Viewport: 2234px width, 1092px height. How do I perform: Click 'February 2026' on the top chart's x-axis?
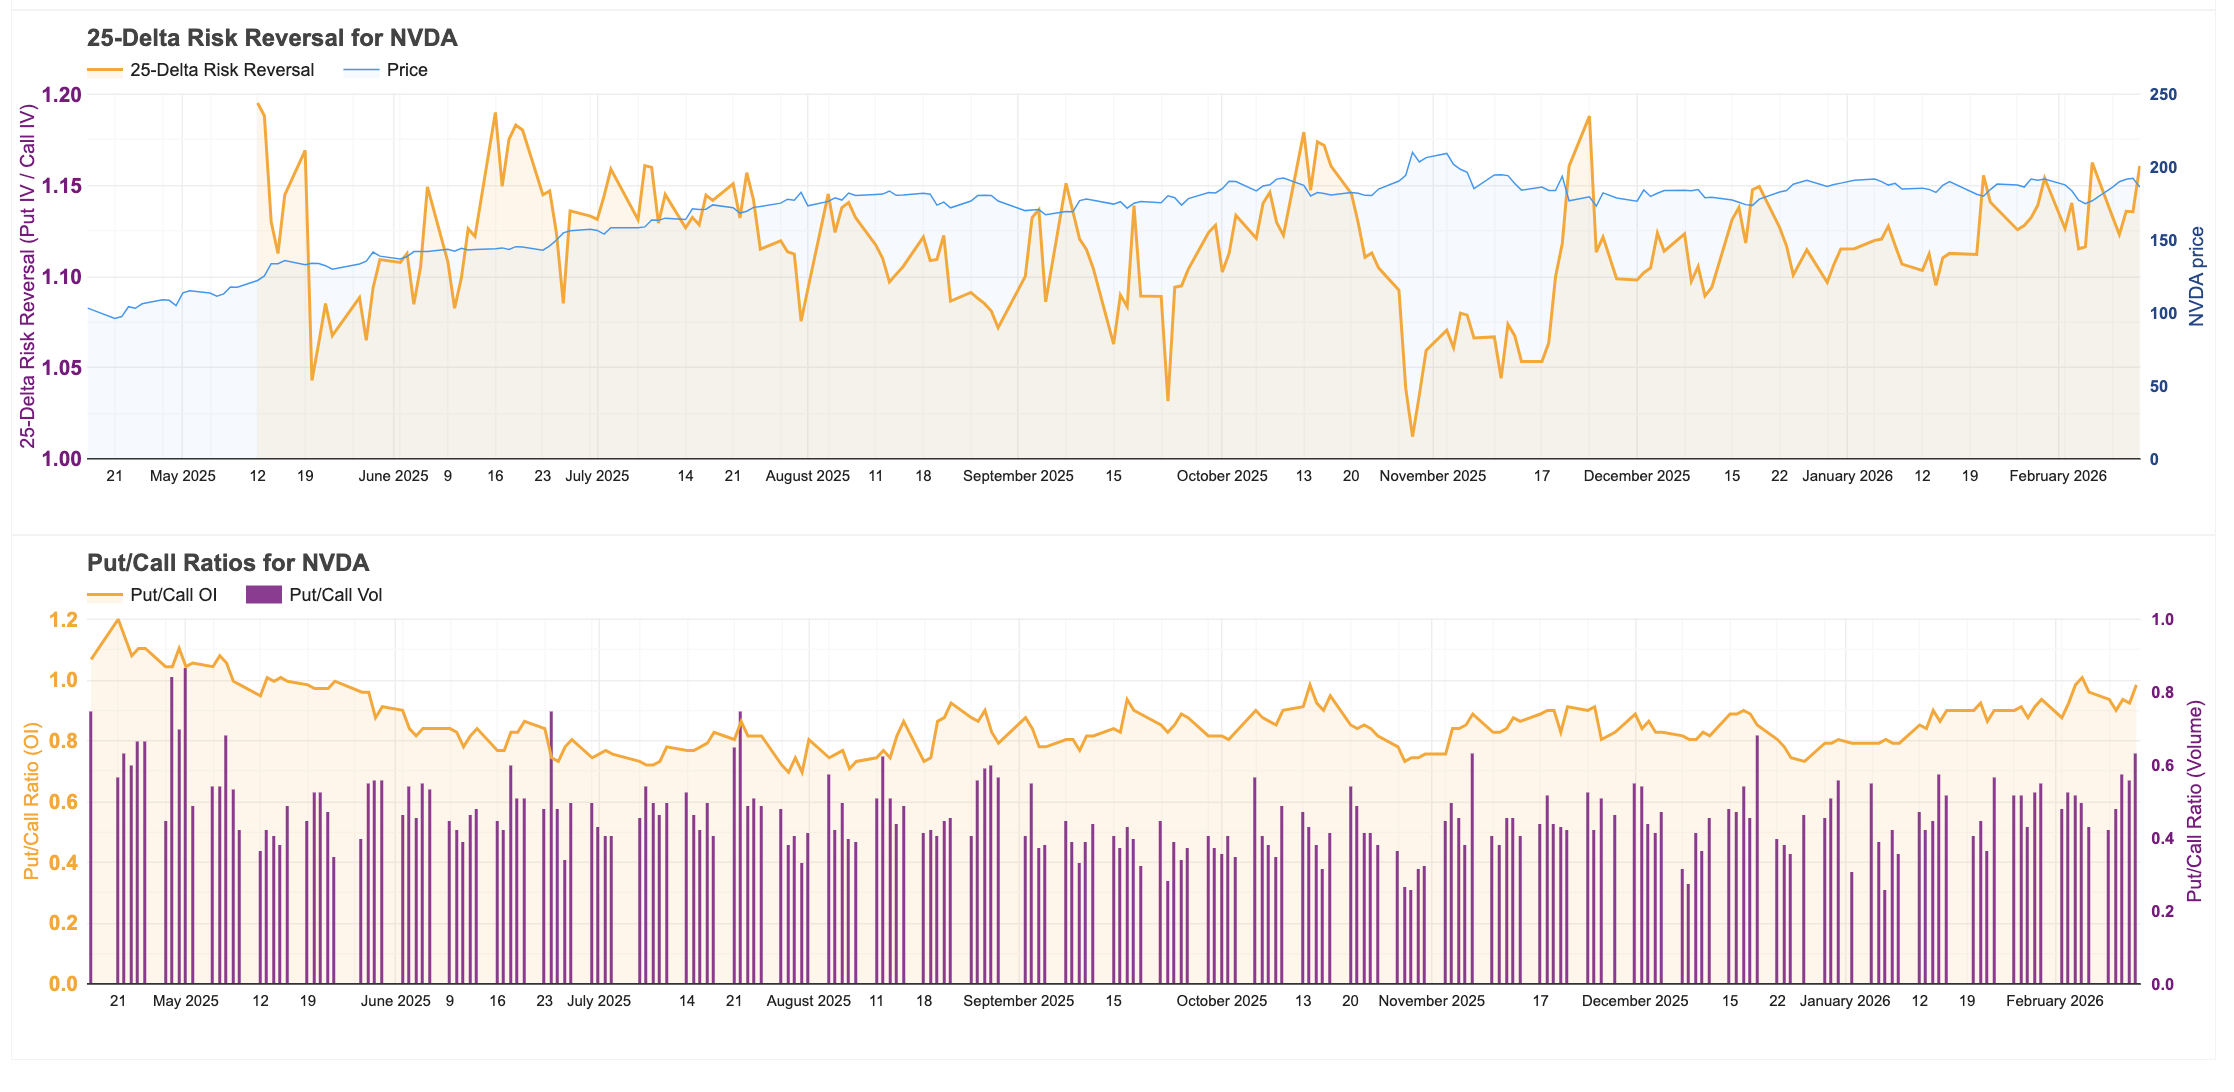coord(2057,476)
